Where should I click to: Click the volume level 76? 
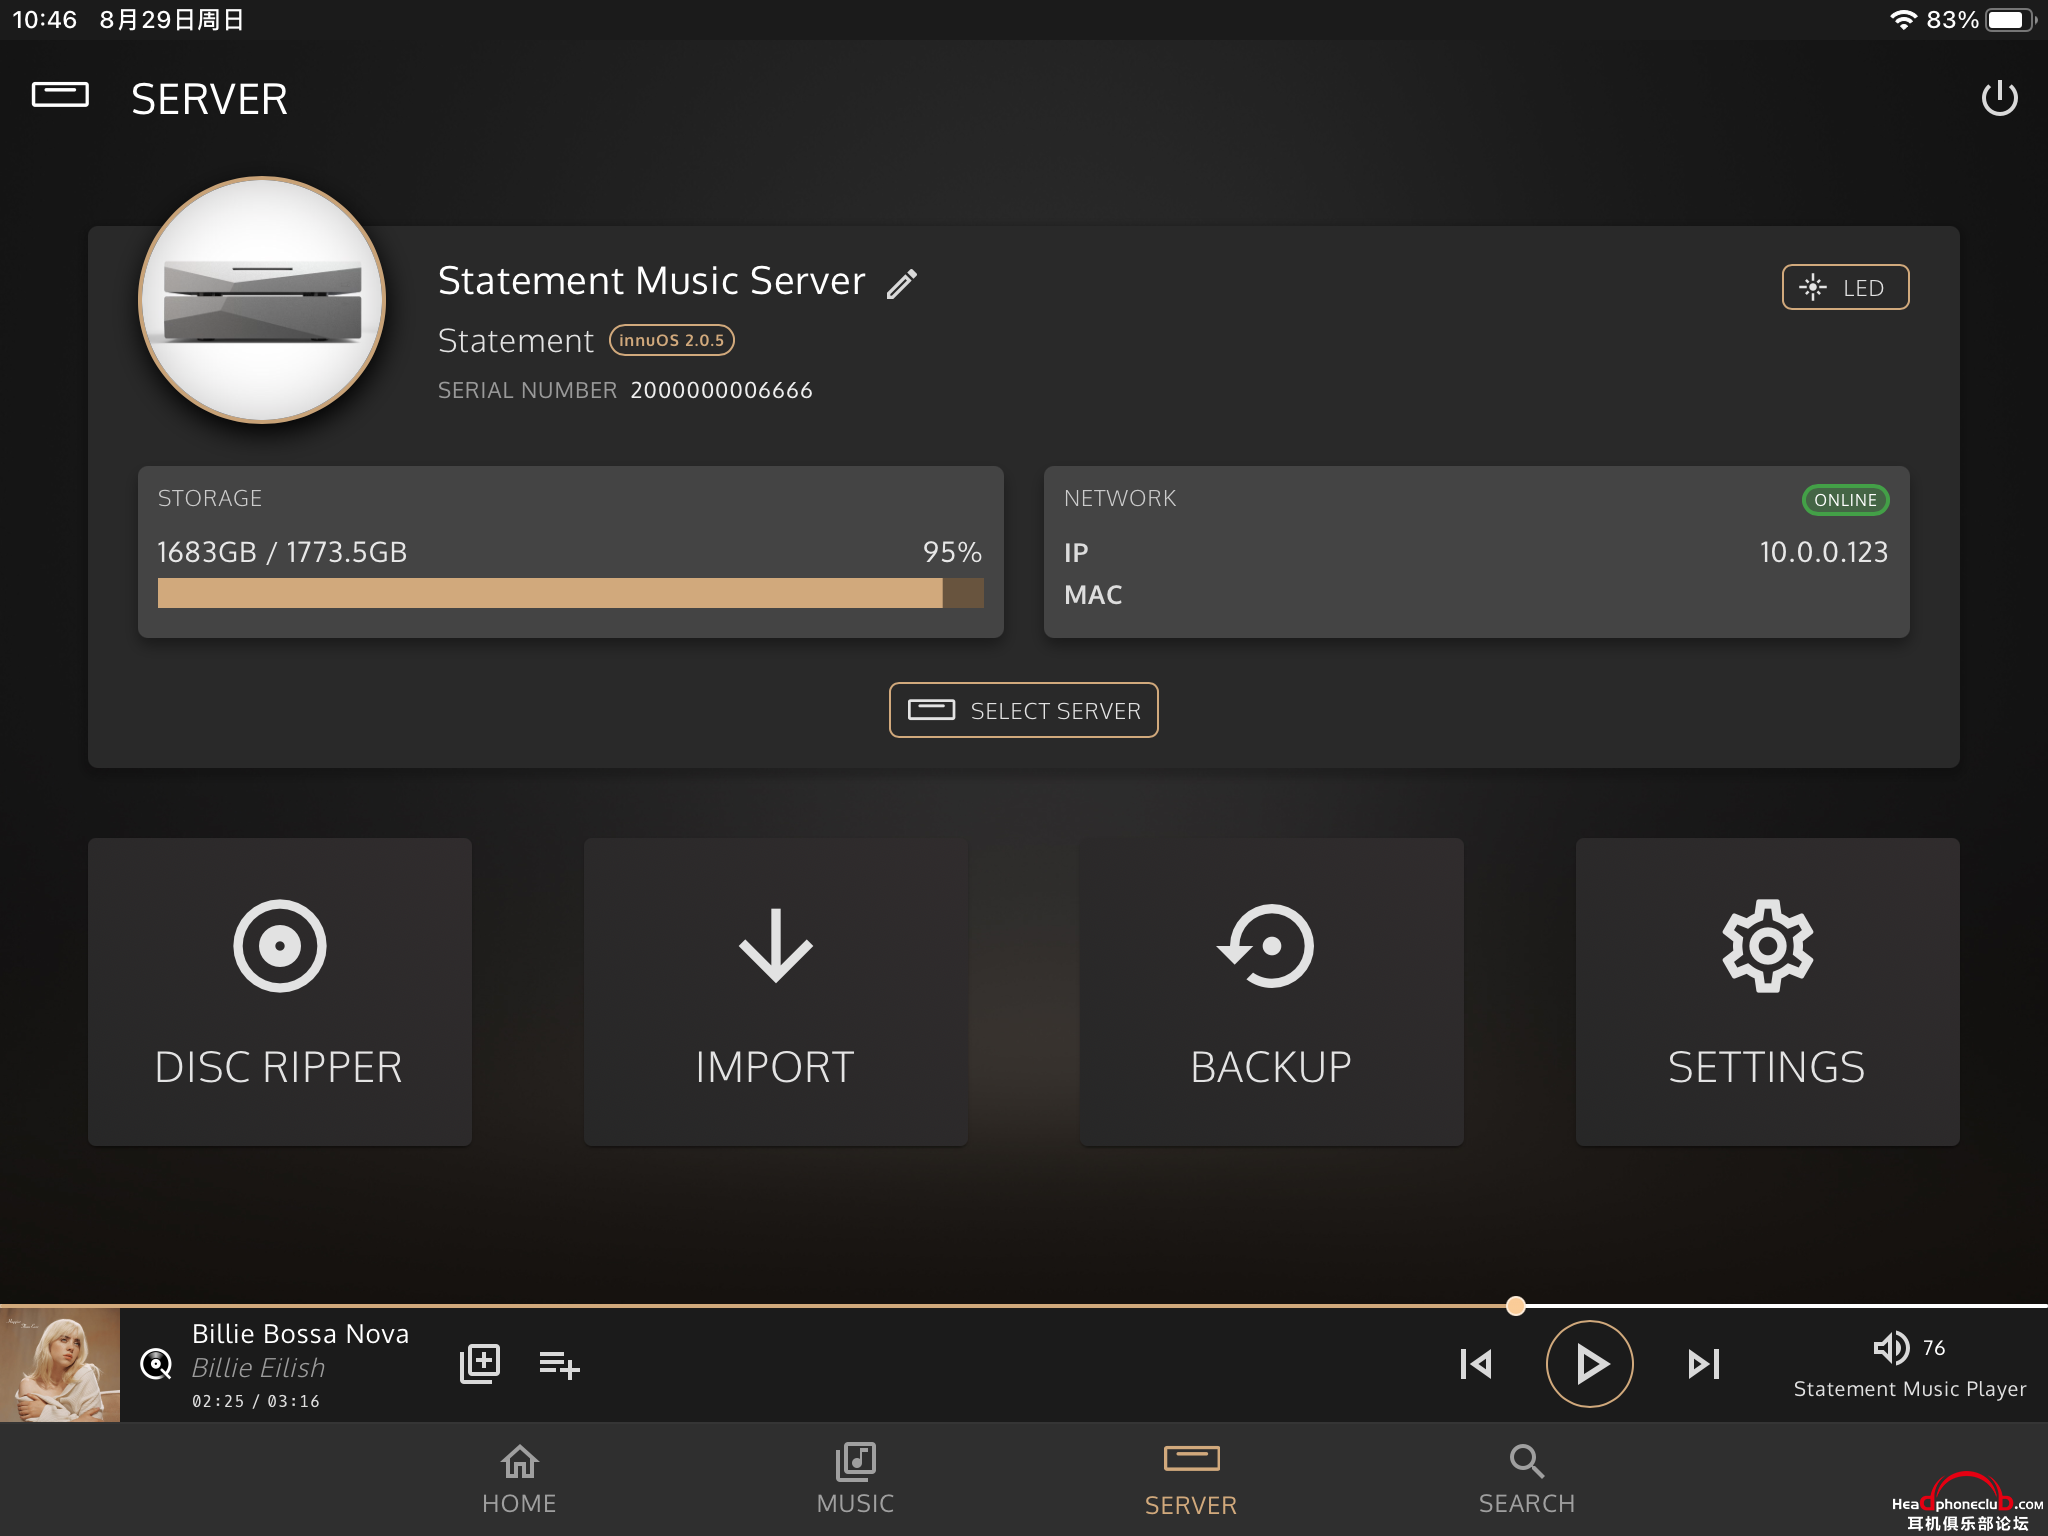1934,1348
